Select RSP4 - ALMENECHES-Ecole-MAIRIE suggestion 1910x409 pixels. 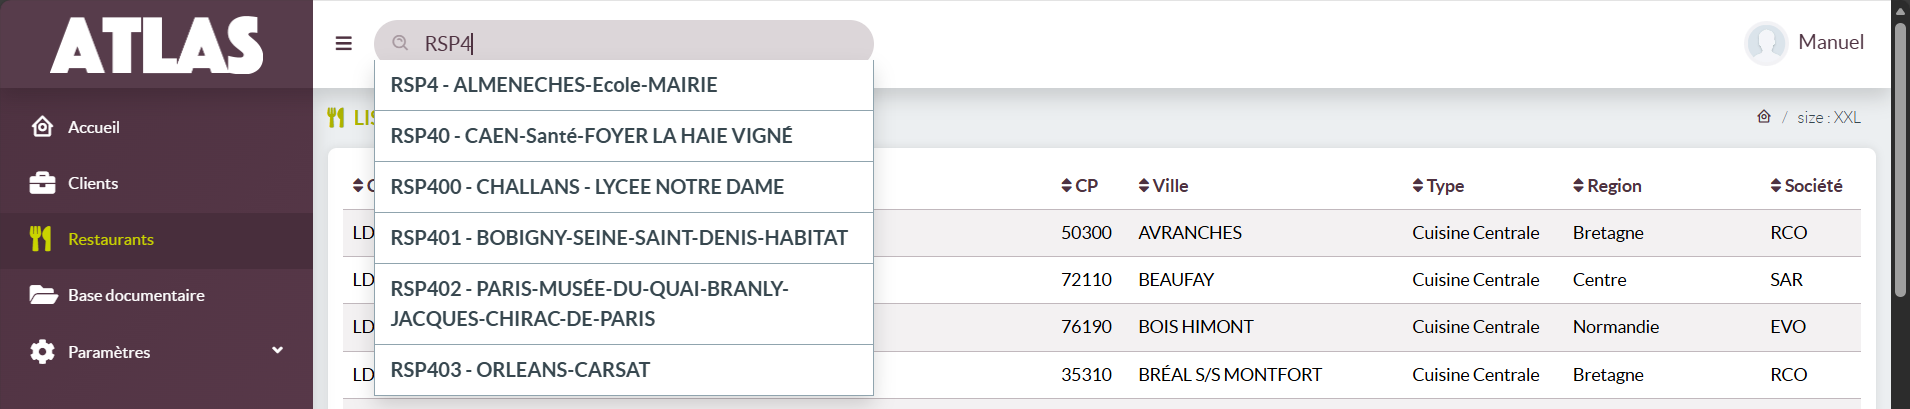click(554, 85)
